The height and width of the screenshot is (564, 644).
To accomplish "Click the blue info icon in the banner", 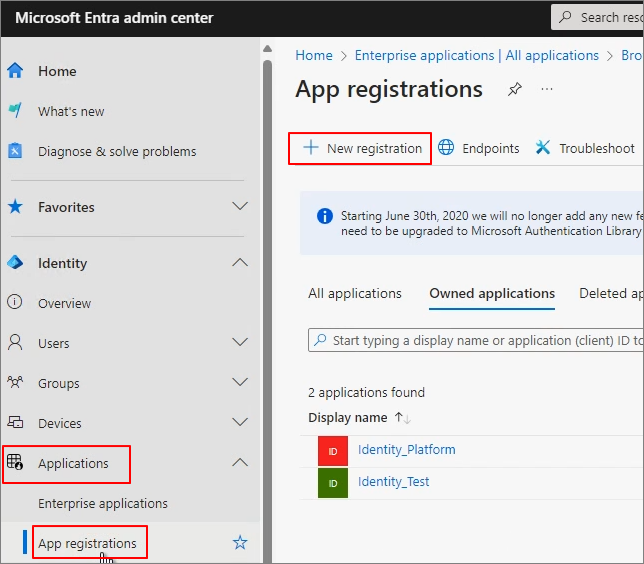I will [324, 216].
